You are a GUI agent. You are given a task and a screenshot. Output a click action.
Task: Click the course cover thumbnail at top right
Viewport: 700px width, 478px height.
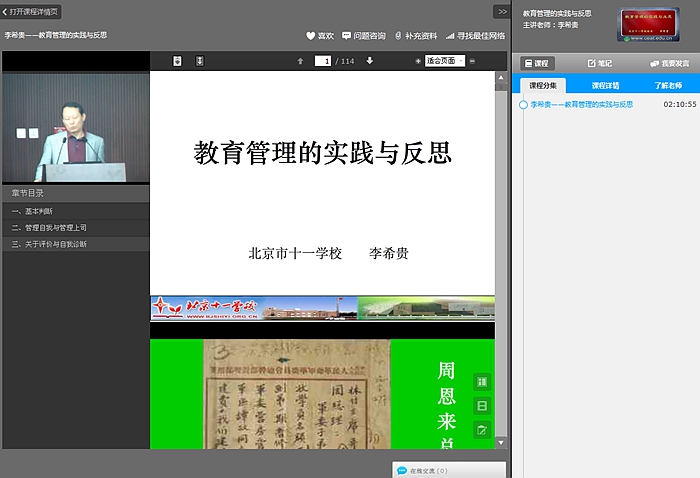pos(648,25)
